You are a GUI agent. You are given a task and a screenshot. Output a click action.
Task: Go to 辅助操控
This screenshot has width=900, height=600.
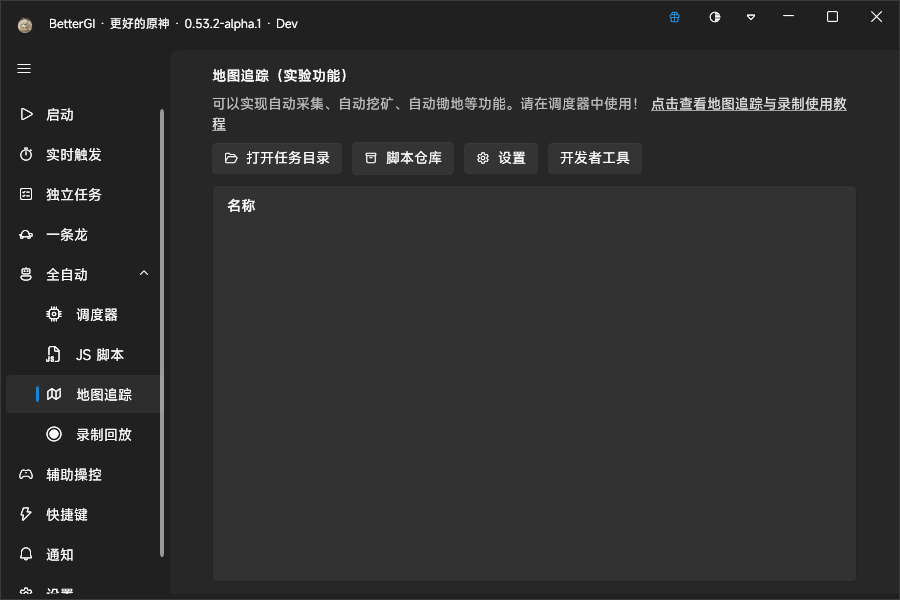point(83,475)
